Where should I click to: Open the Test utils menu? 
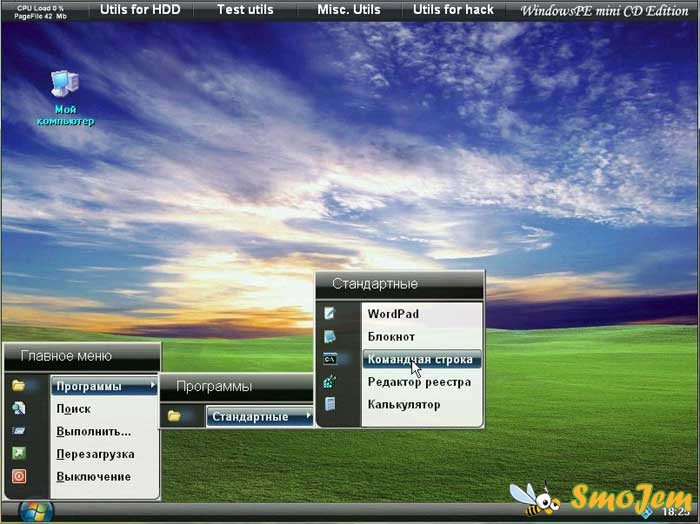click(x=245, y=10)
